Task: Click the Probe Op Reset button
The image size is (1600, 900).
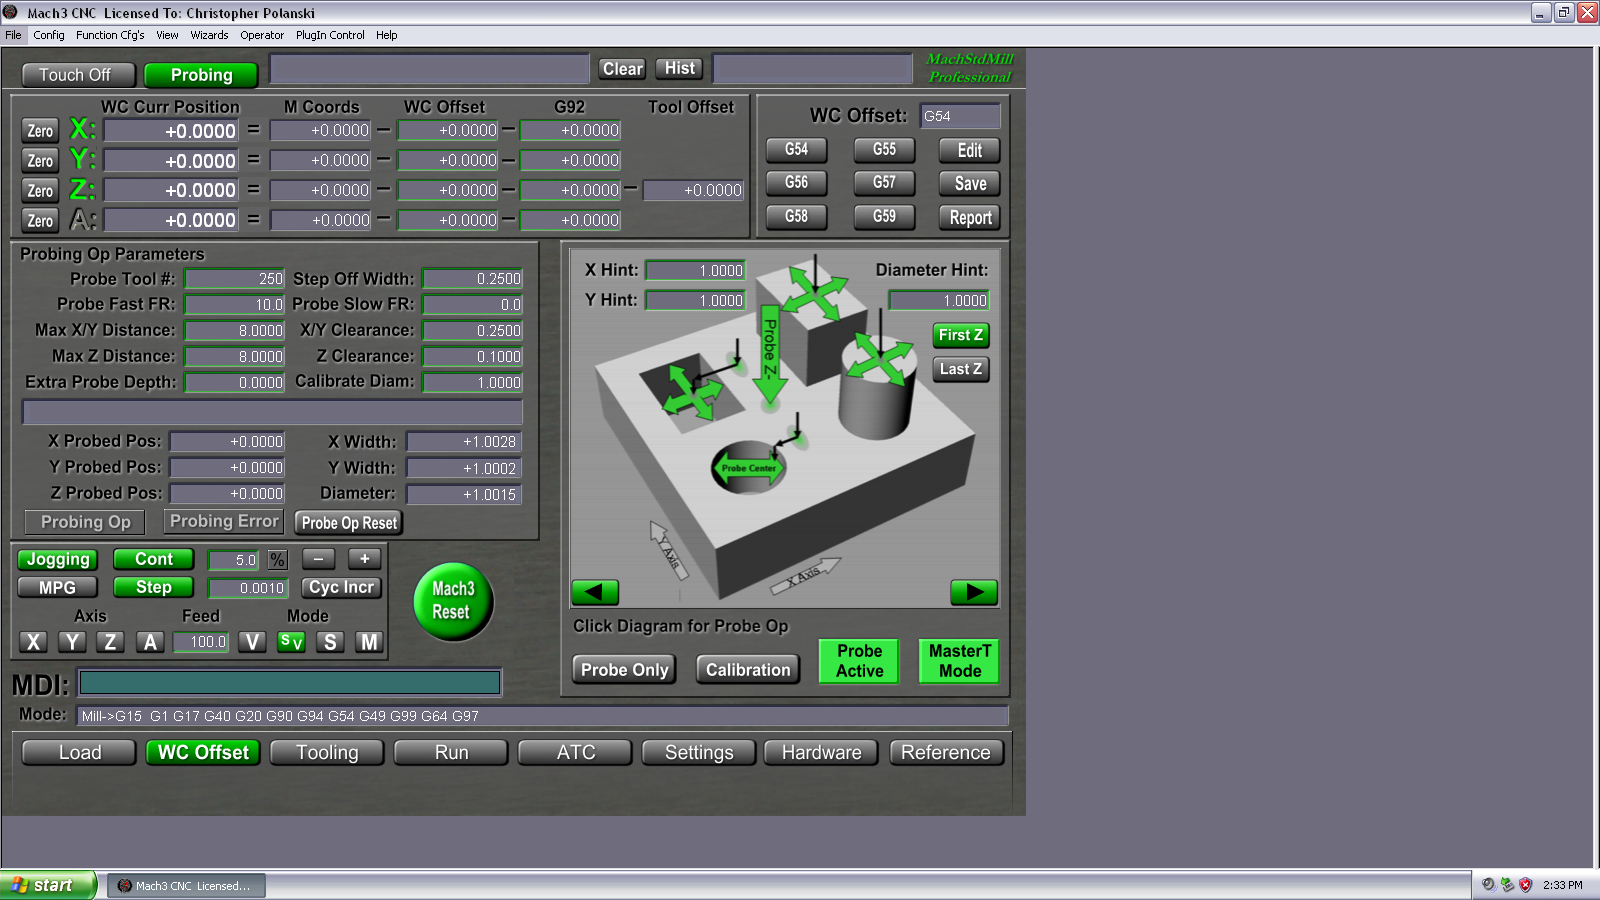Action: click(x=349, y=523)
